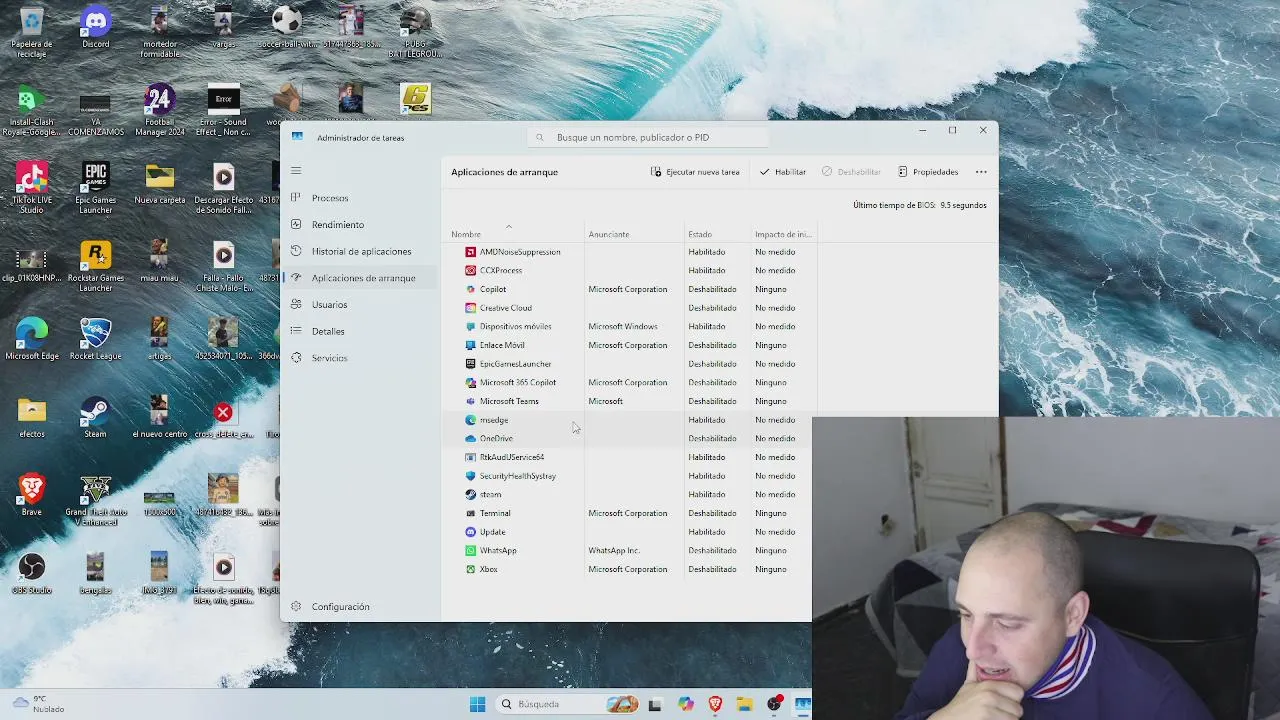The image size is (1280, 720).
Task: Open the three-dot more options menu
Action: pos(981,172)
